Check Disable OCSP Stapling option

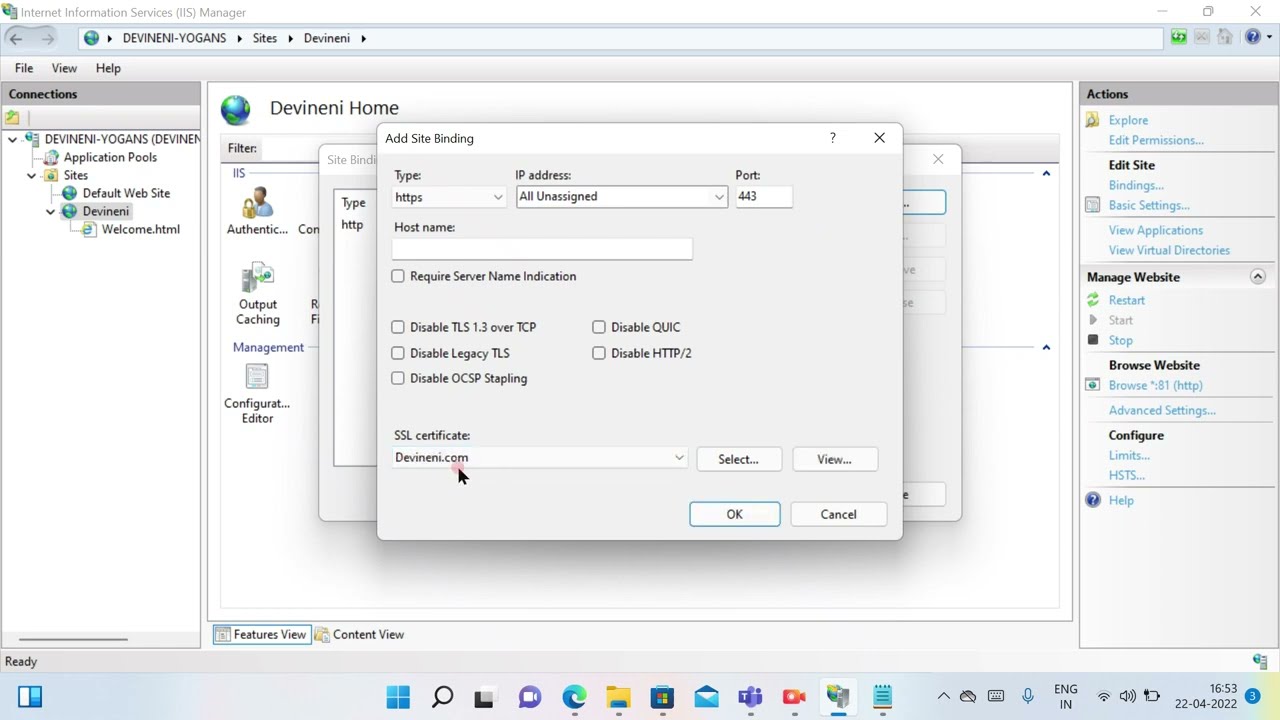tap(398, 378)
